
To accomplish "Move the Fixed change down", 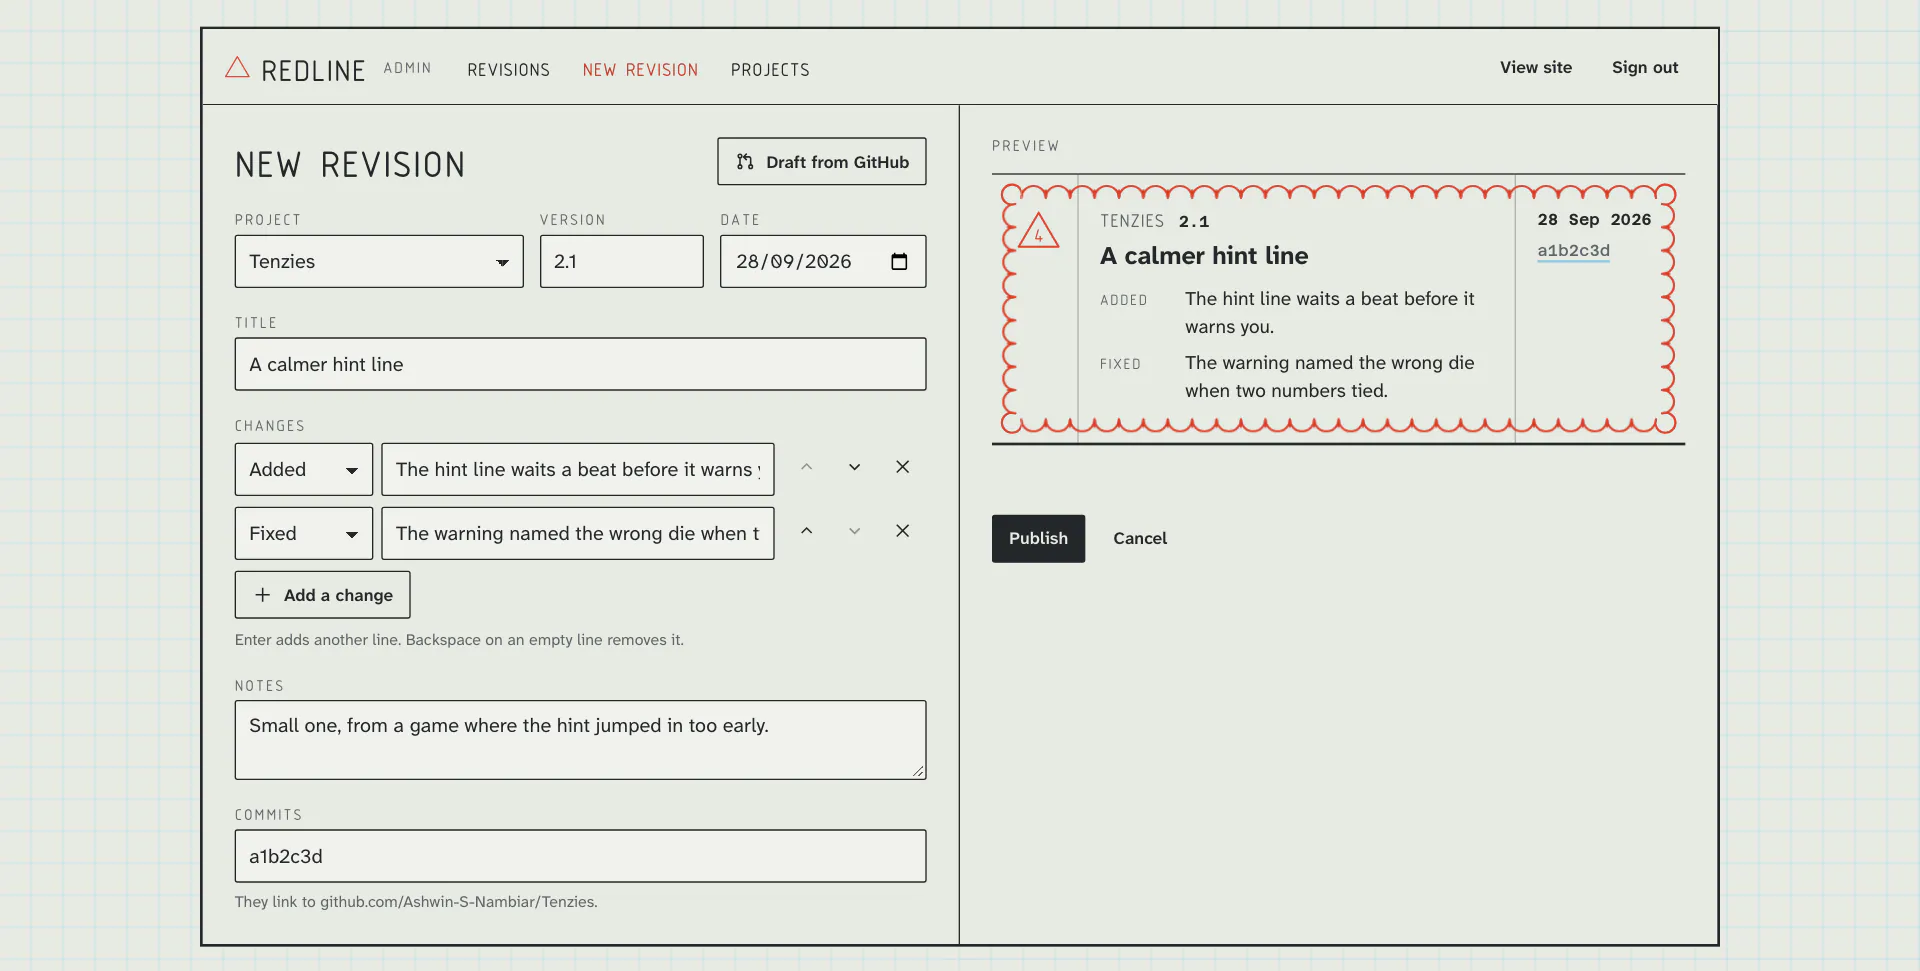I will point(854,531).
